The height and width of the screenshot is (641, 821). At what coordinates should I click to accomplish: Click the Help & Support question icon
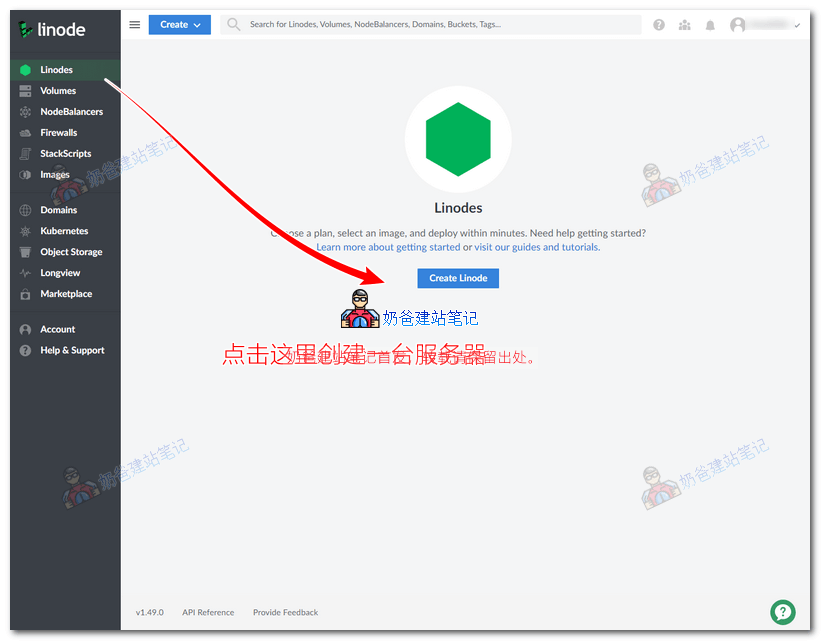point(25,350)
